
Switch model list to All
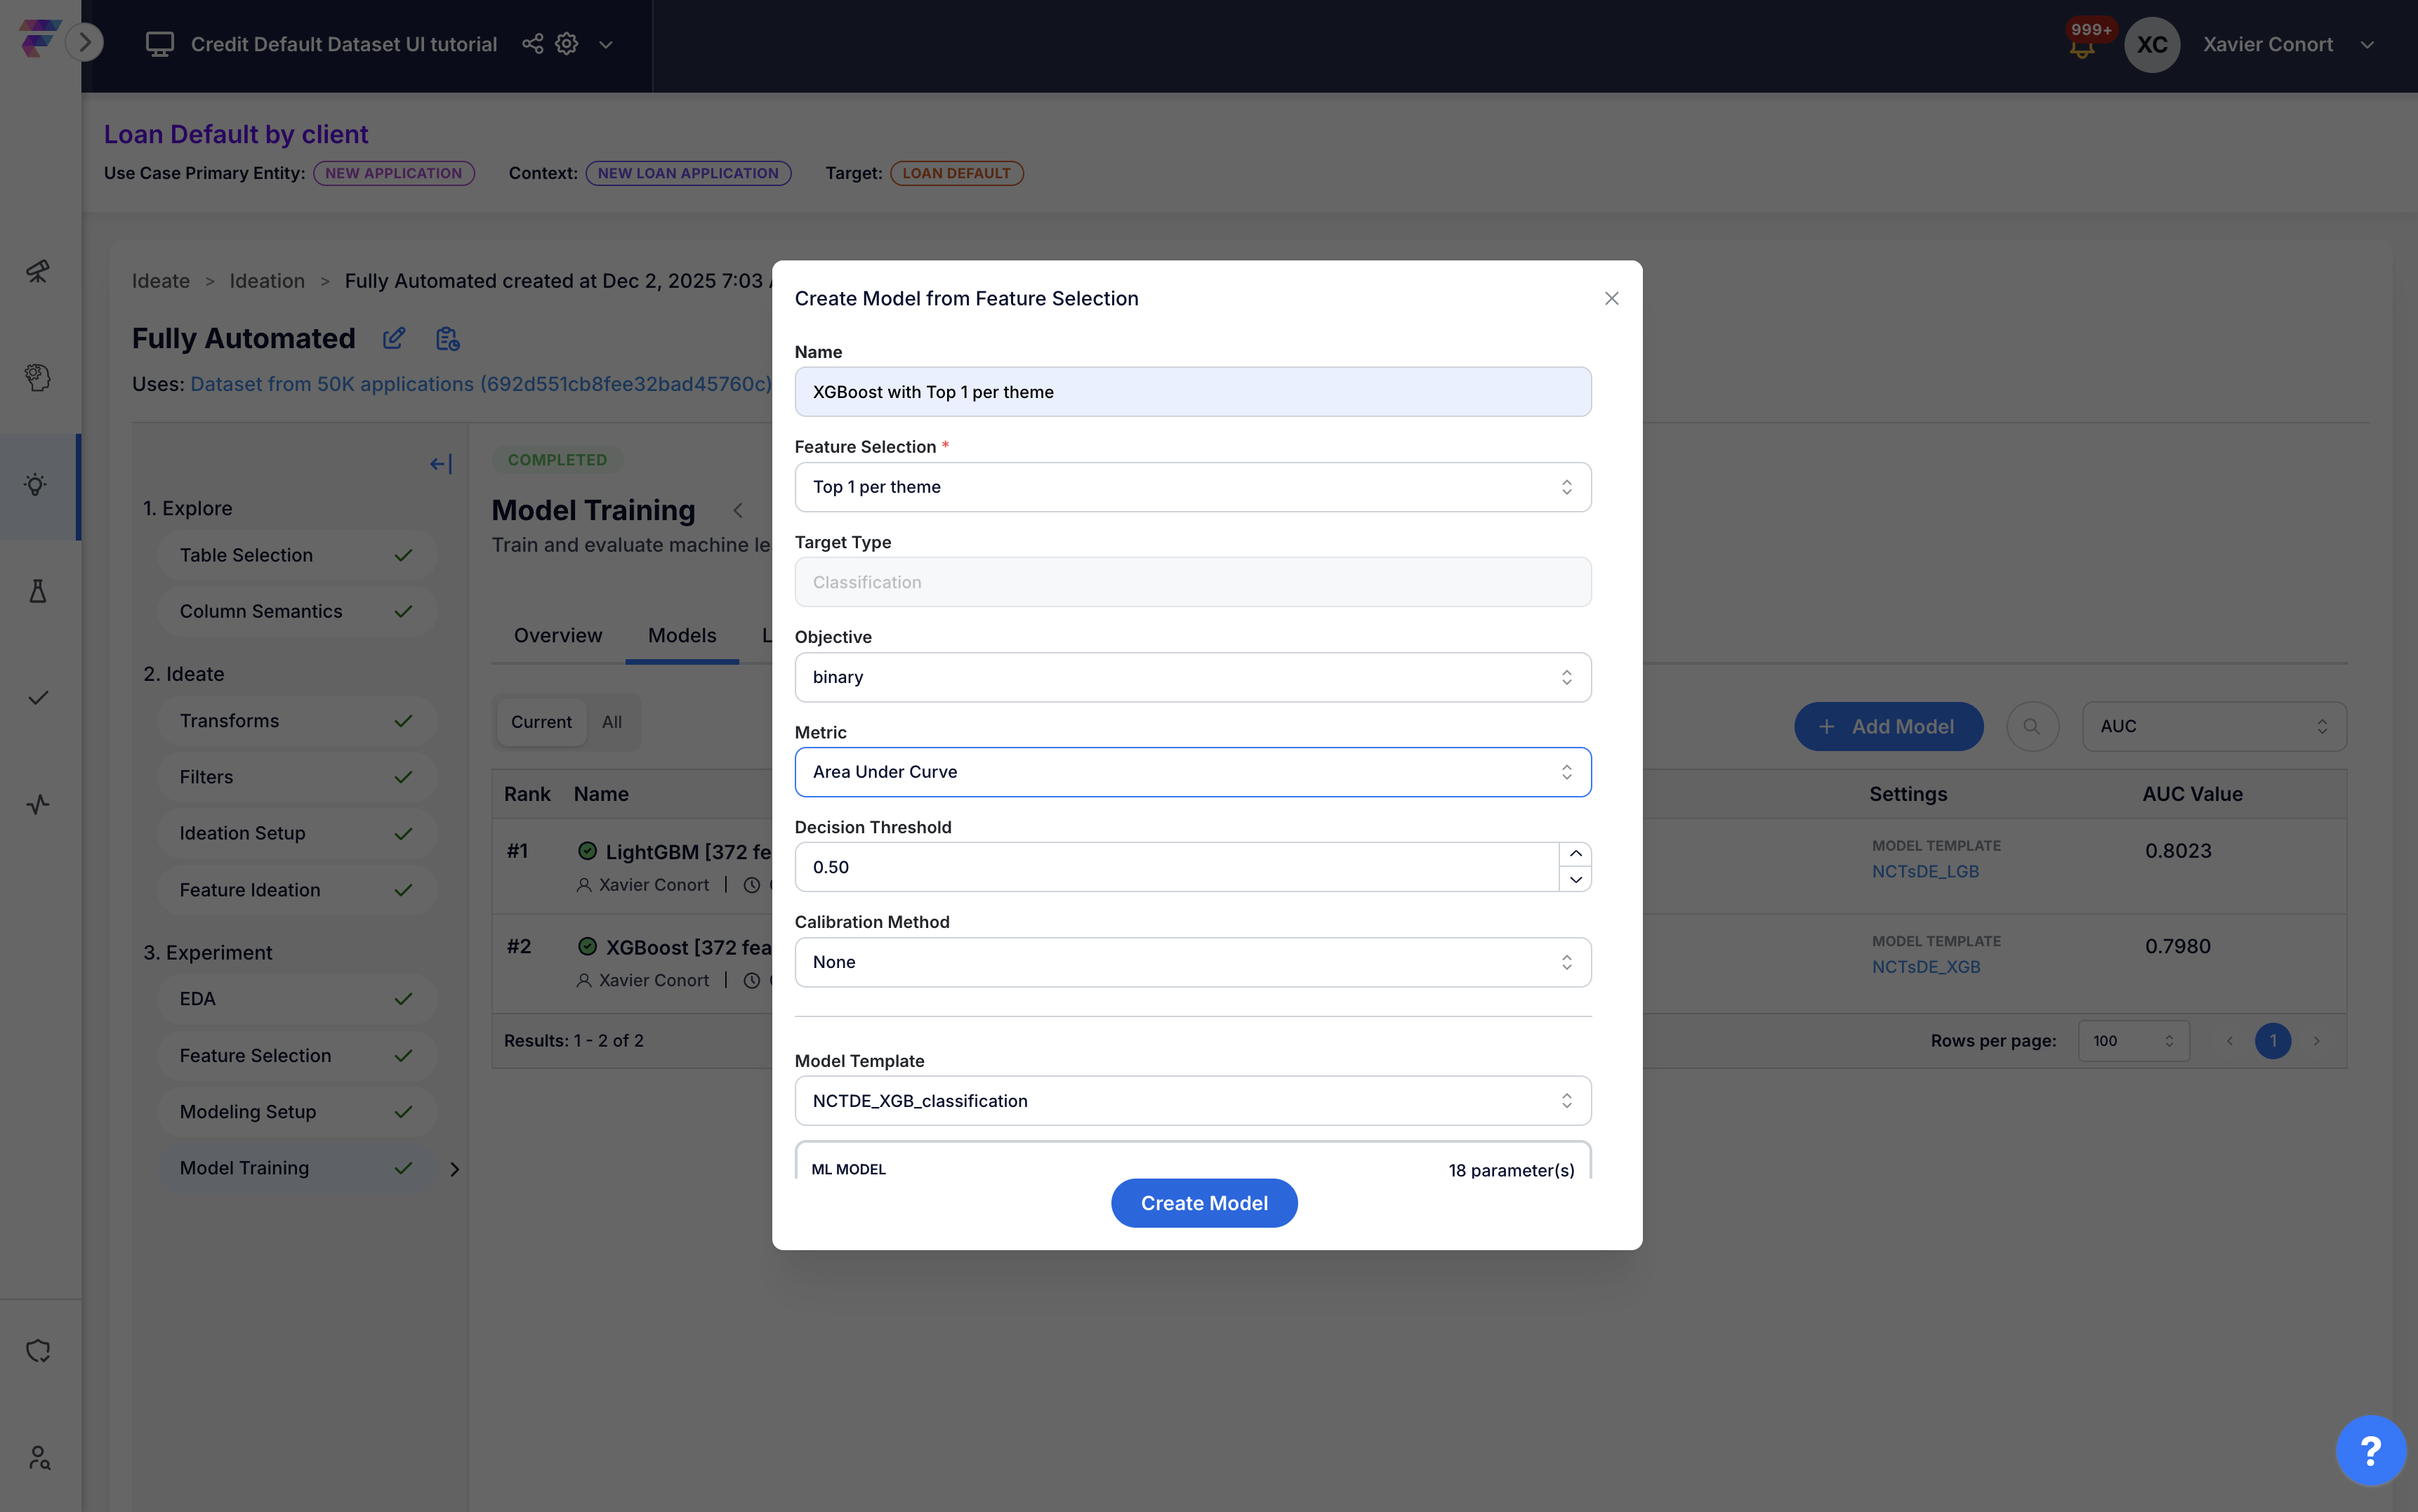point(612,722)
